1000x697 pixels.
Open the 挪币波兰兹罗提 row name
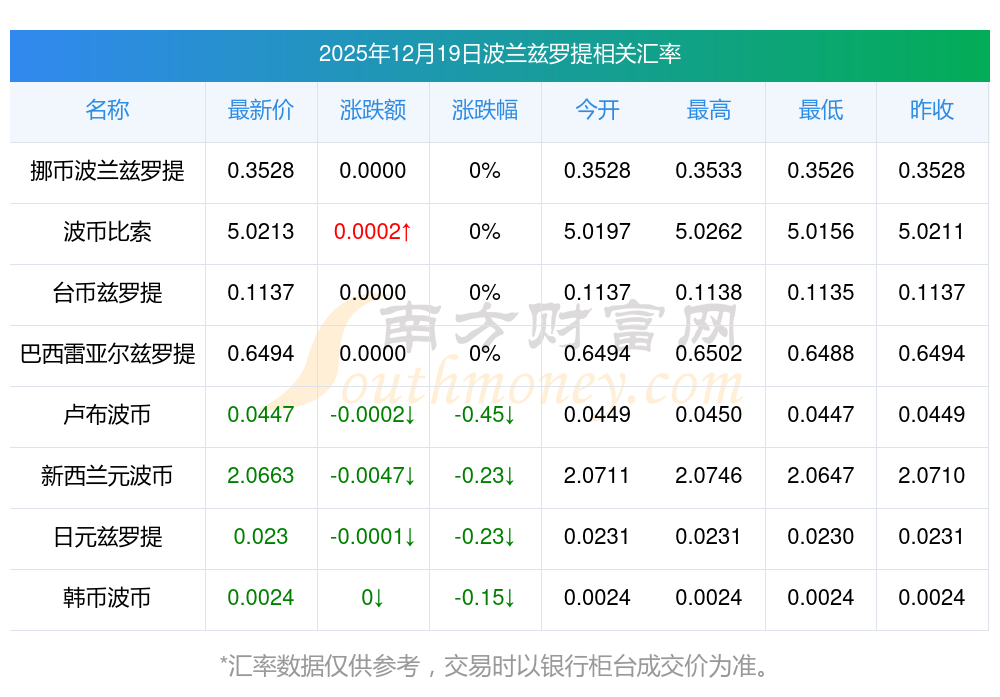point(107,171)
